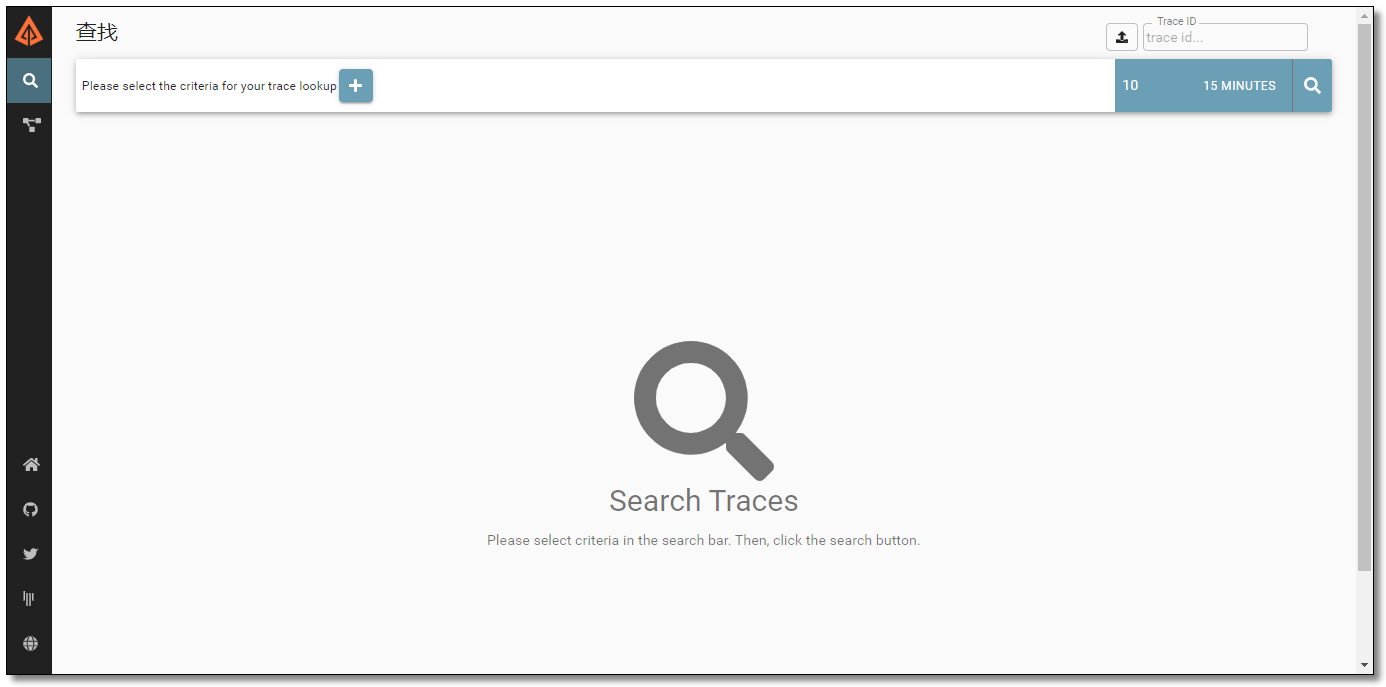
Task: Add search criteria with the plus button
Action: click(356, 86)
